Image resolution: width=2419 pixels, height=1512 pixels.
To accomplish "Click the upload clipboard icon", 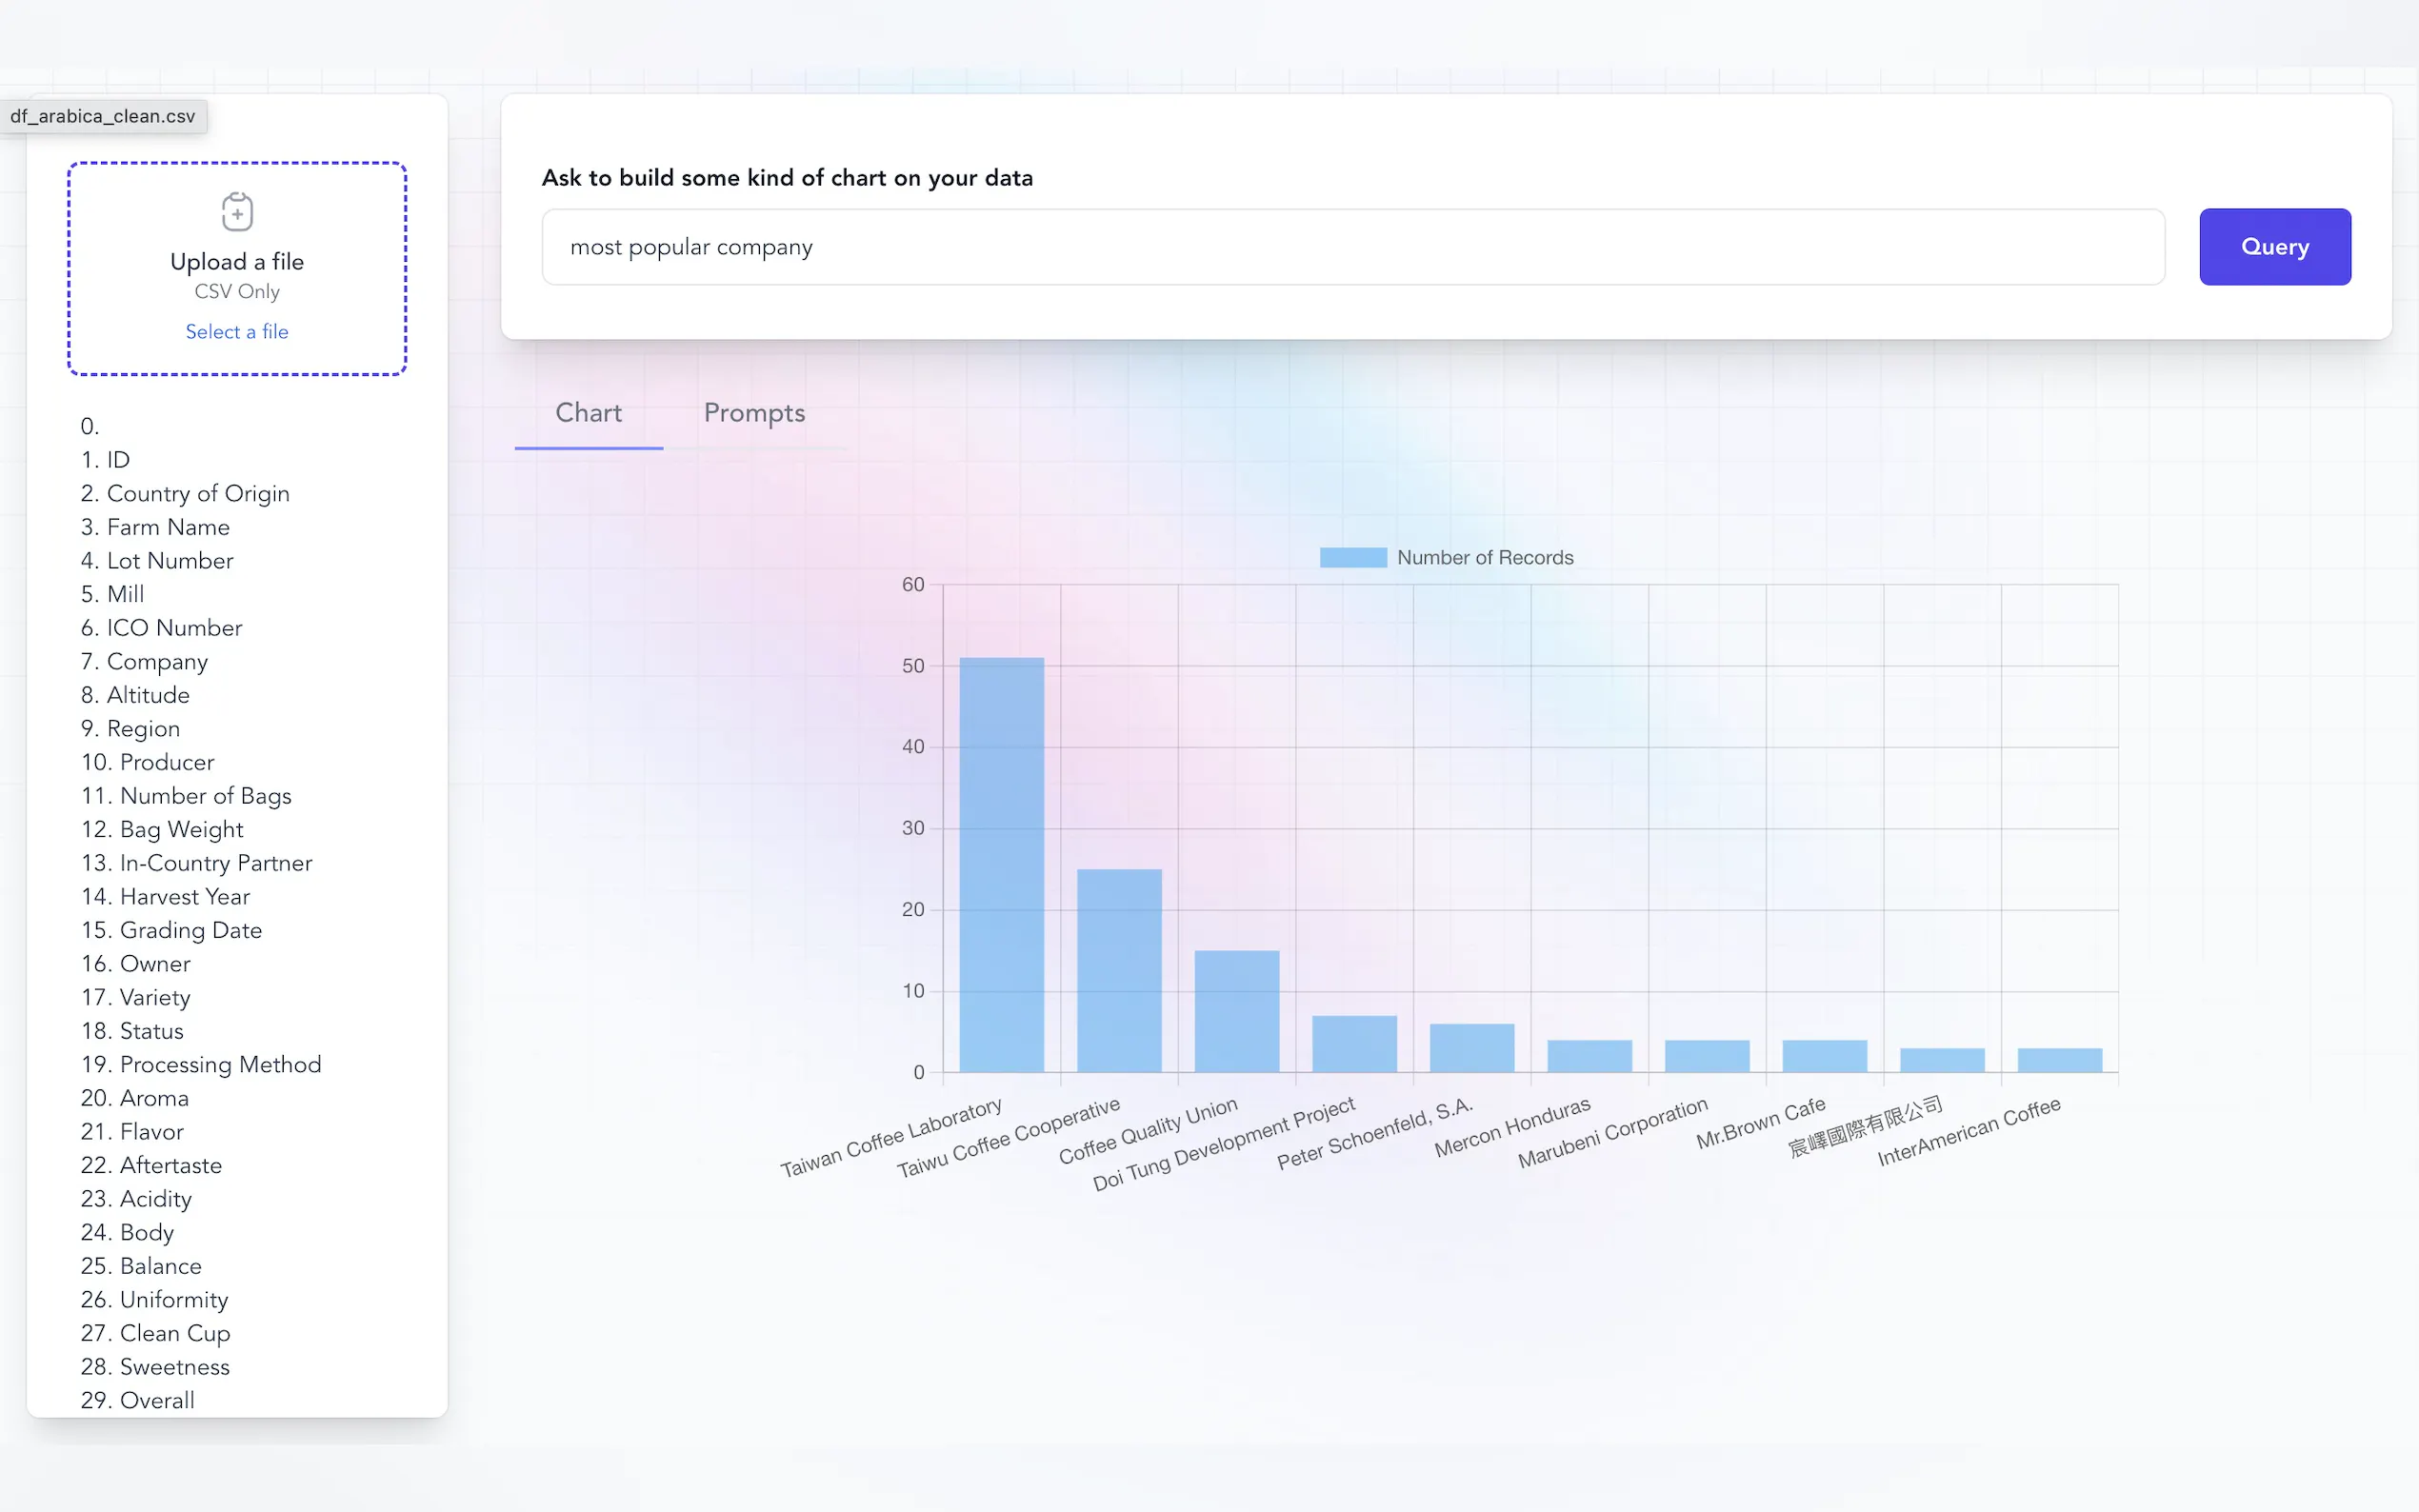I will pyautogui.click(x=237, y=212).
